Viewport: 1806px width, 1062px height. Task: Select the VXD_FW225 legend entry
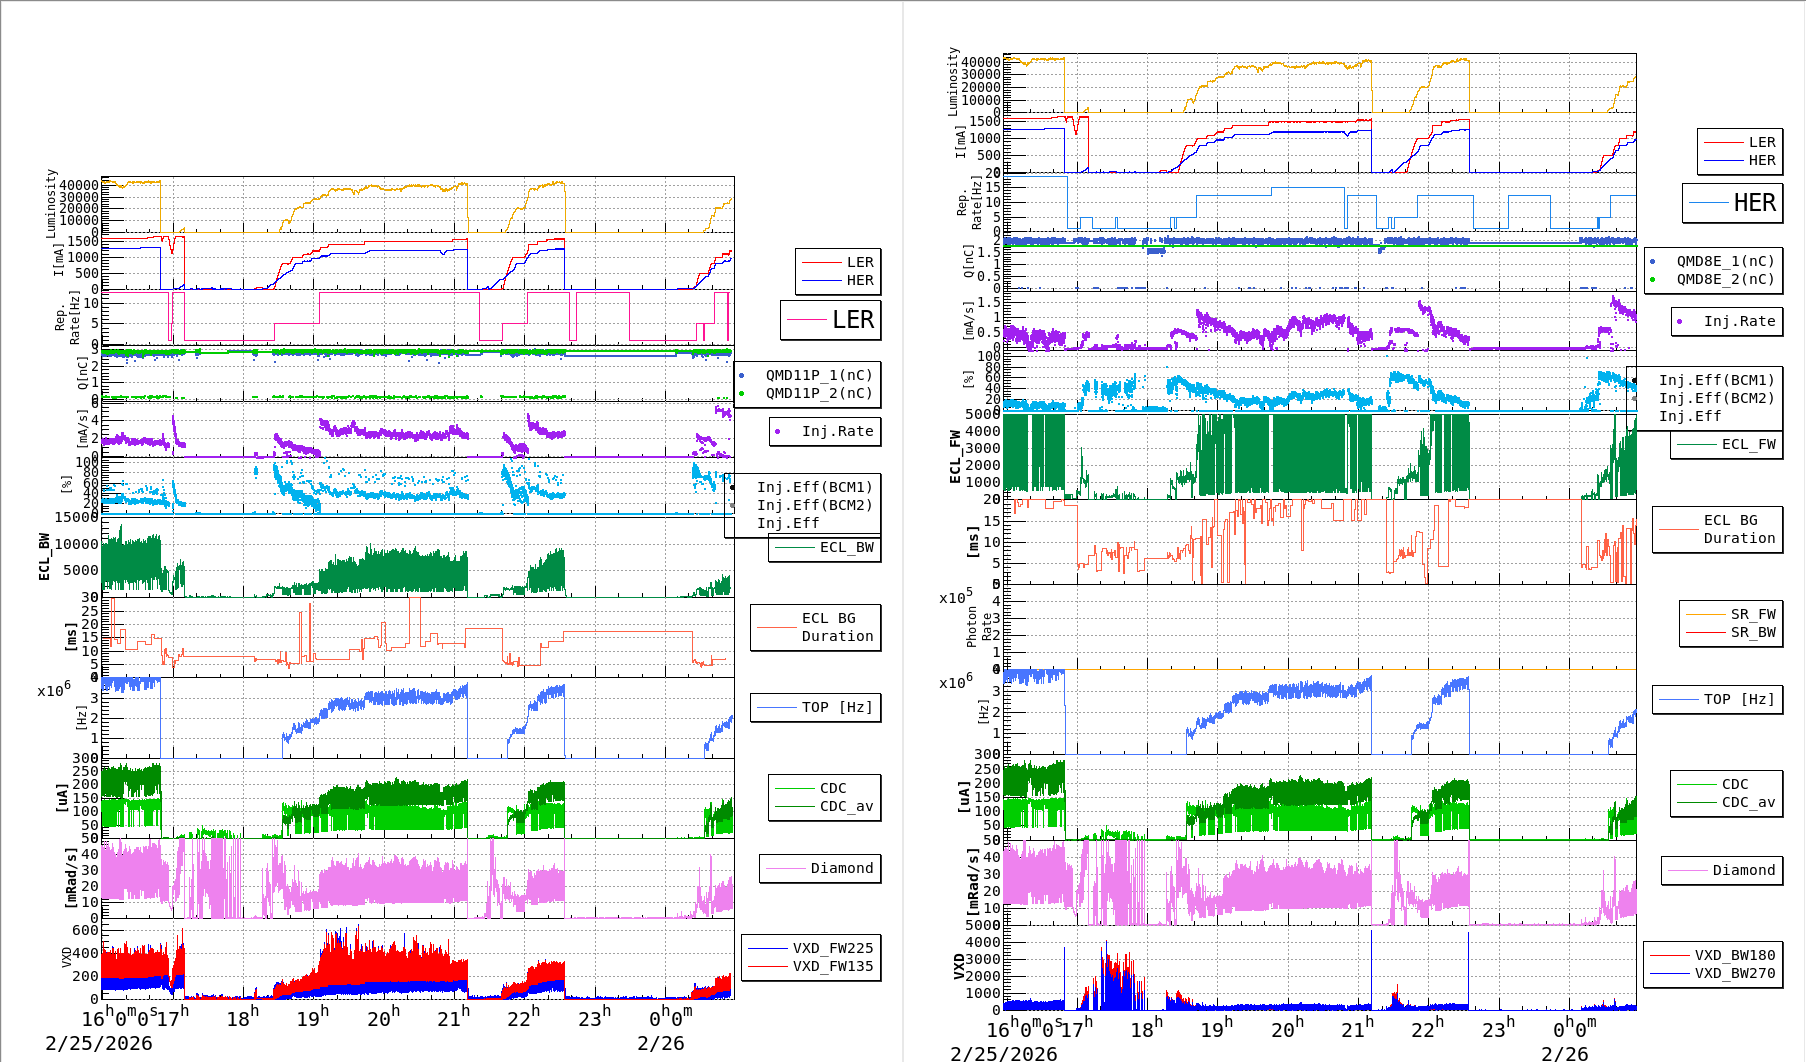pyautogui.click(x=832, y=948)
